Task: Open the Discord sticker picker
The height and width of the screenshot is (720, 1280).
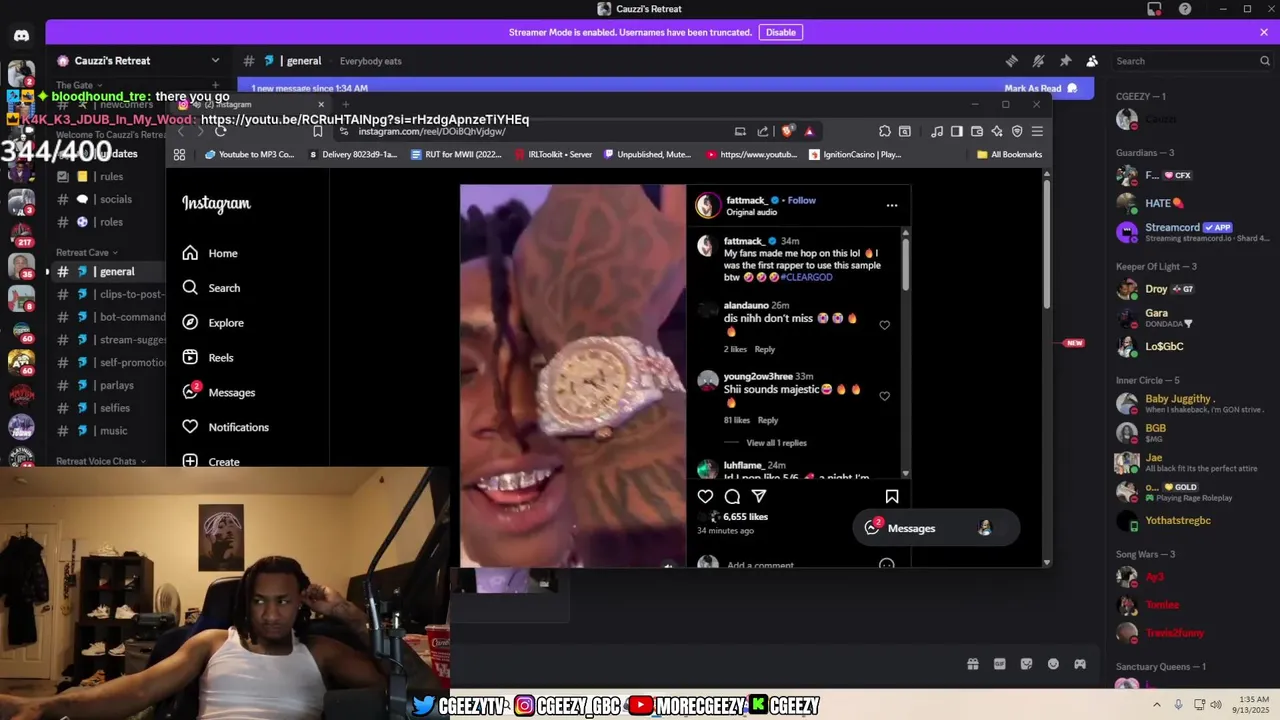Action: pos(1026,664)
